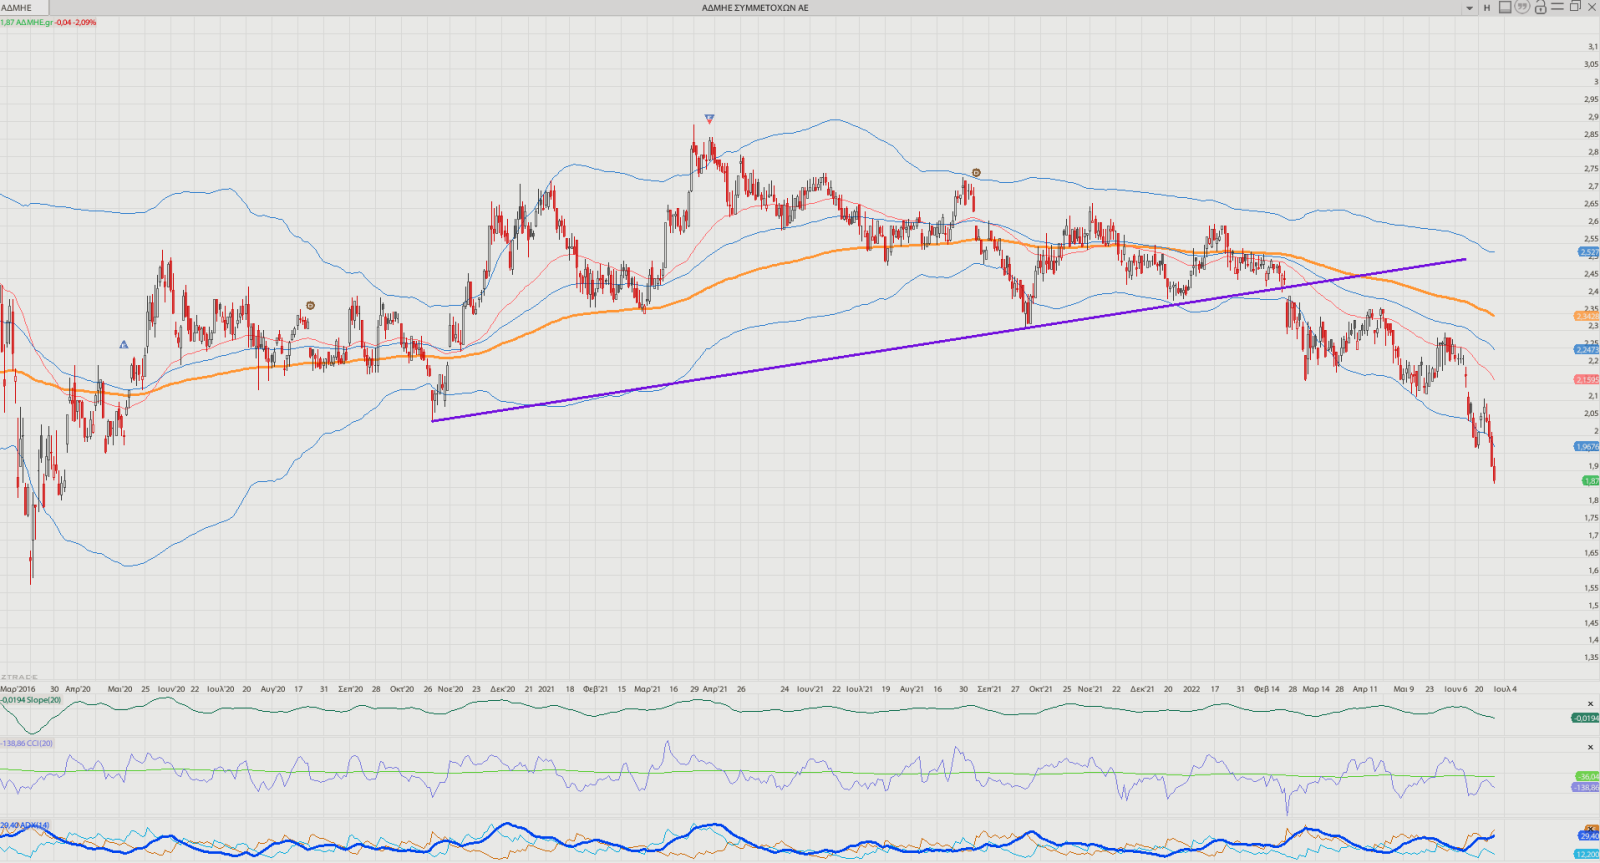
Task: Click the 'H' period button in the title bar
Action: (1487, 8)
